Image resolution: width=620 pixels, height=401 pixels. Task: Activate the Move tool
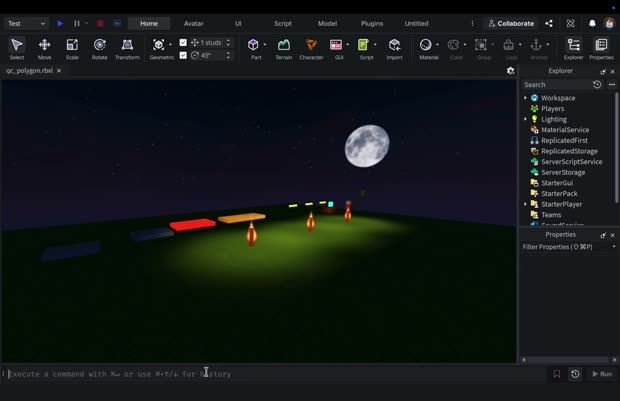[x=44, y=49]
